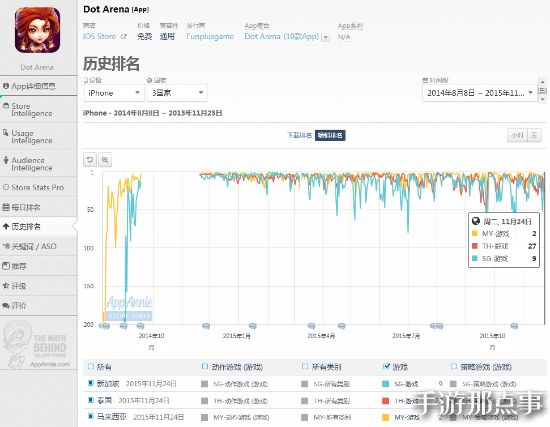
Task: Click the gray TH-所有类别 swatch
Action: pyautogui.click(x=304, y=401)
